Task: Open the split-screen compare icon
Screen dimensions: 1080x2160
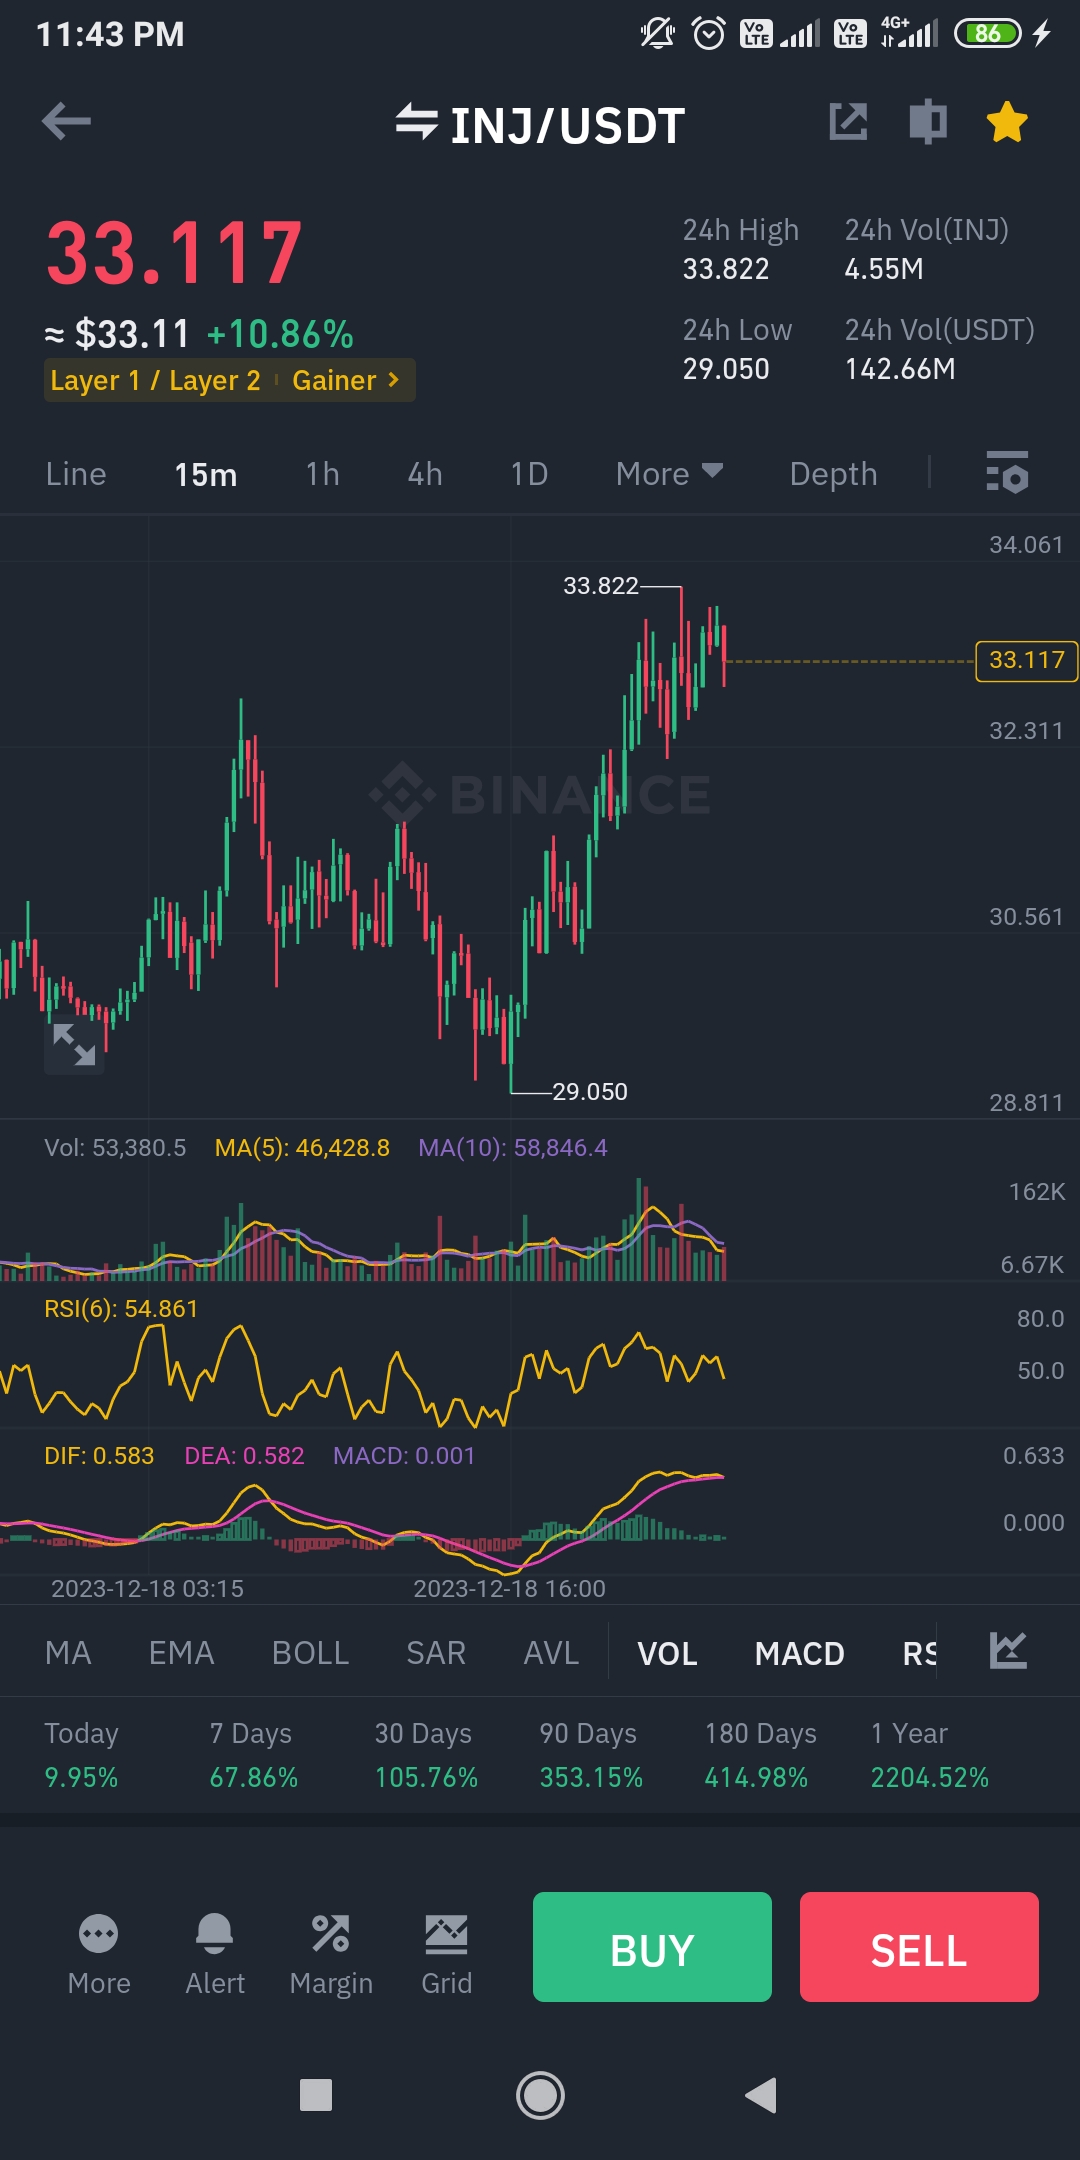Action: (x=928, y=122)
